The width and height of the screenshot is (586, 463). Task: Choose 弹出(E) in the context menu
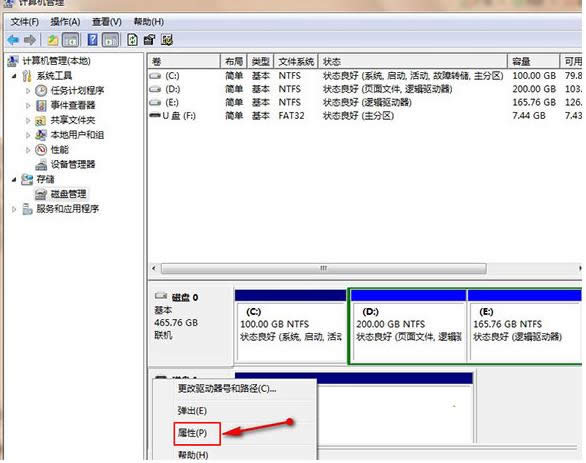(192, 411)
